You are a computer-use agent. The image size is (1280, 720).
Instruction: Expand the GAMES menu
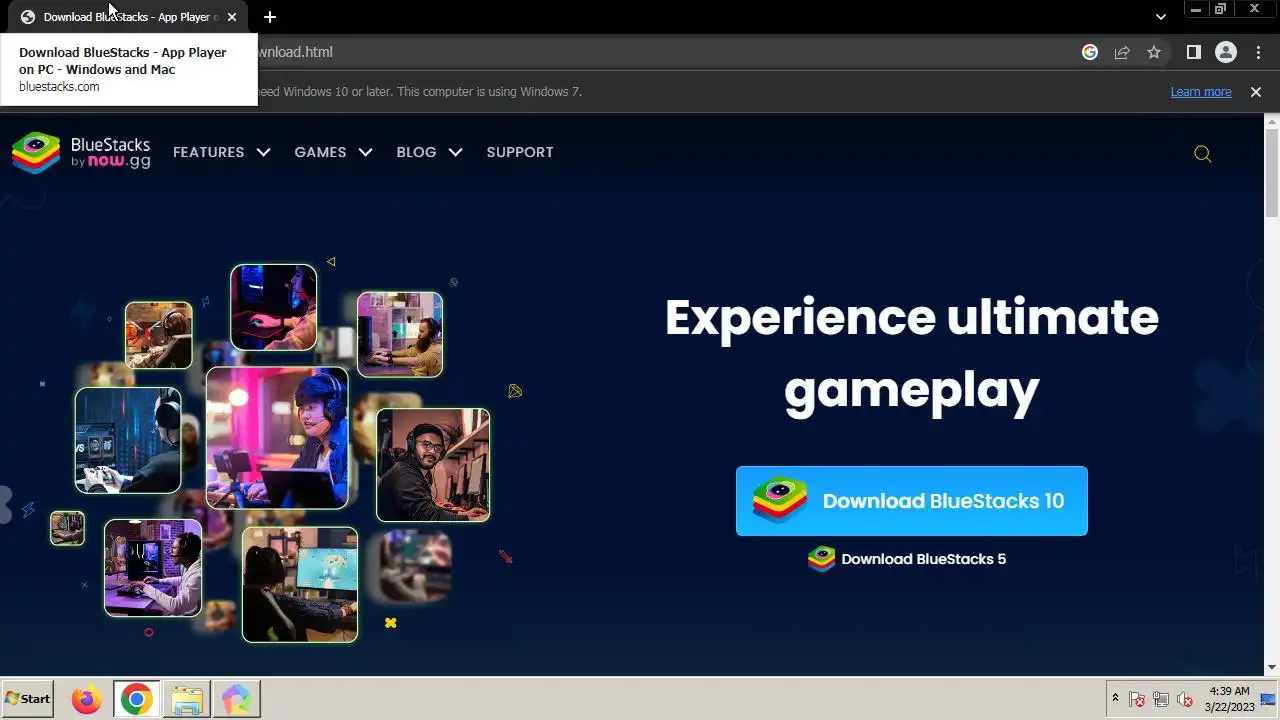[333, 152]
